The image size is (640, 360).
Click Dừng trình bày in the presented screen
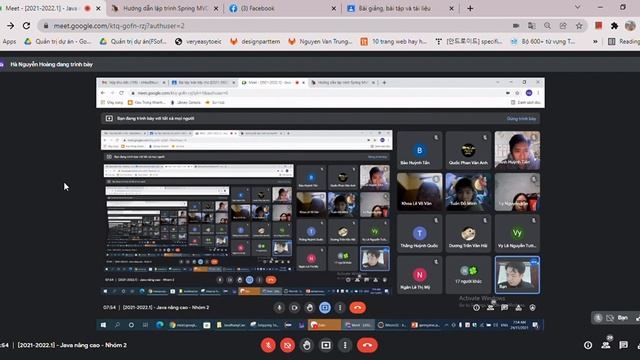[521, 119]
